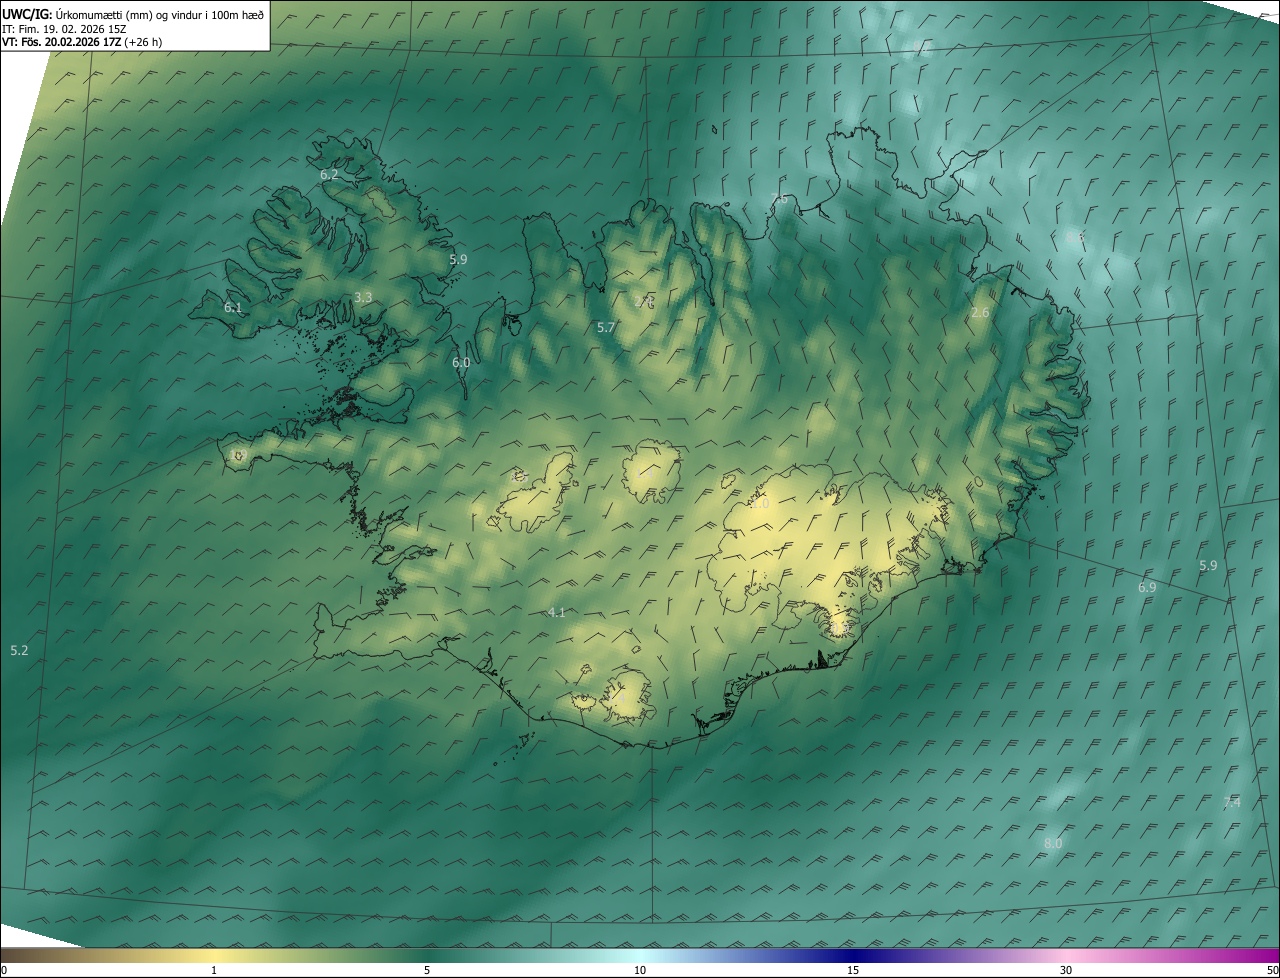
Task: Click the 7.4 value on the map
Action: (x=1232, y=803)
